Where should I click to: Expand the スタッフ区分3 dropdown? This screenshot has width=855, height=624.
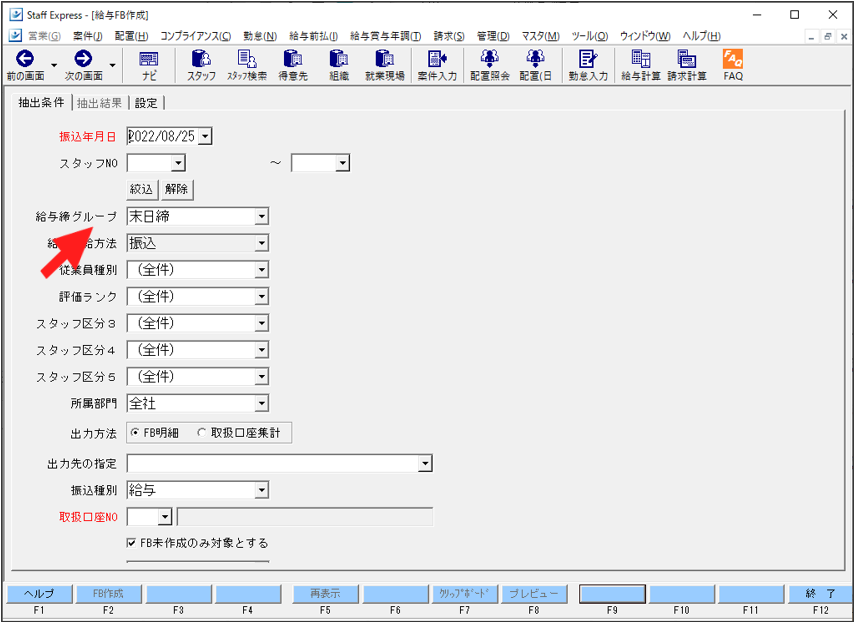(x=261, y=323)
